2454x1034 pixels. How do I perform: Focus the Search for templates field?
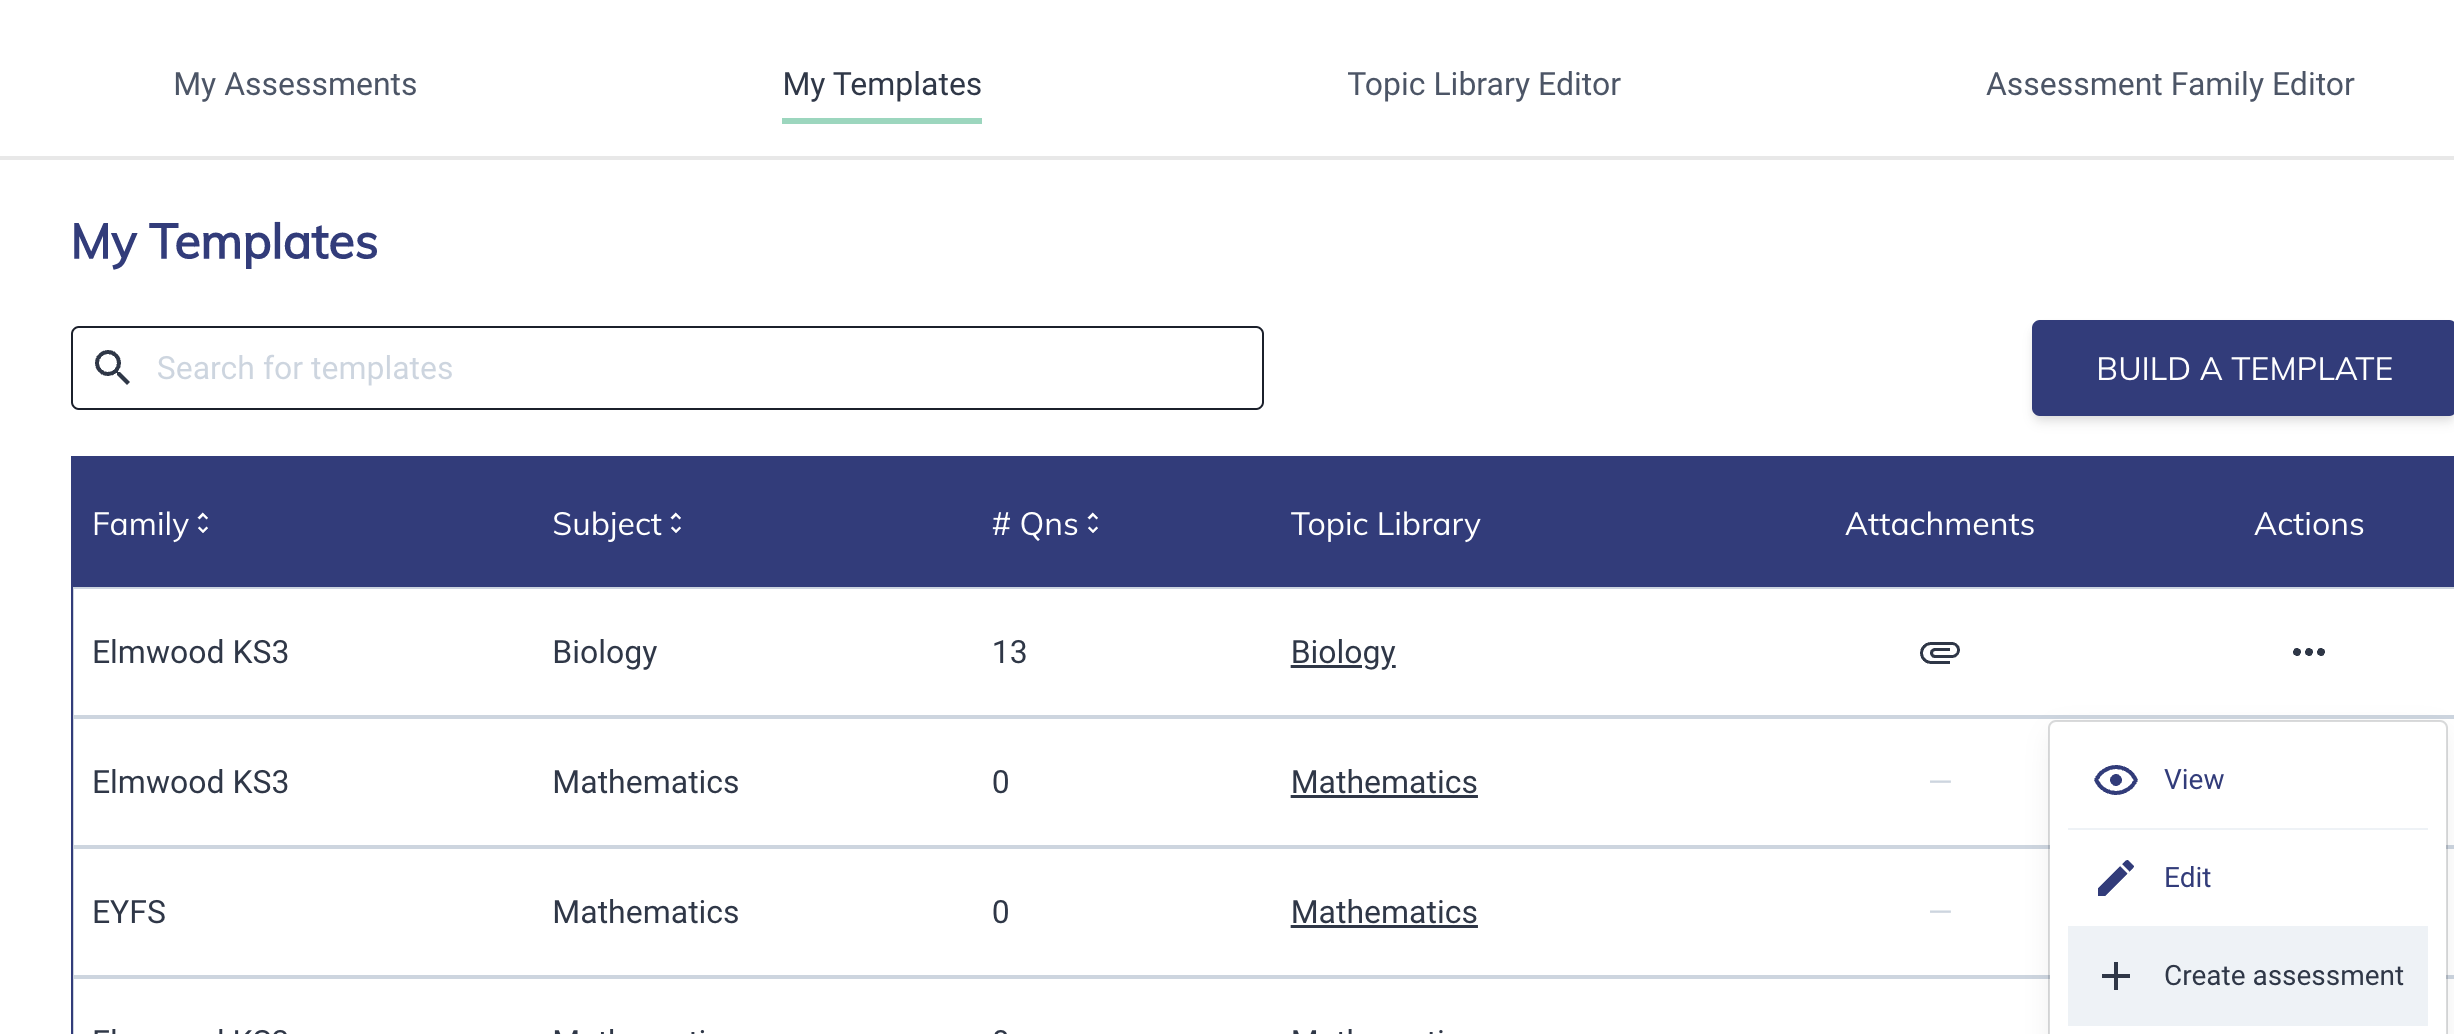click(667, 368)
